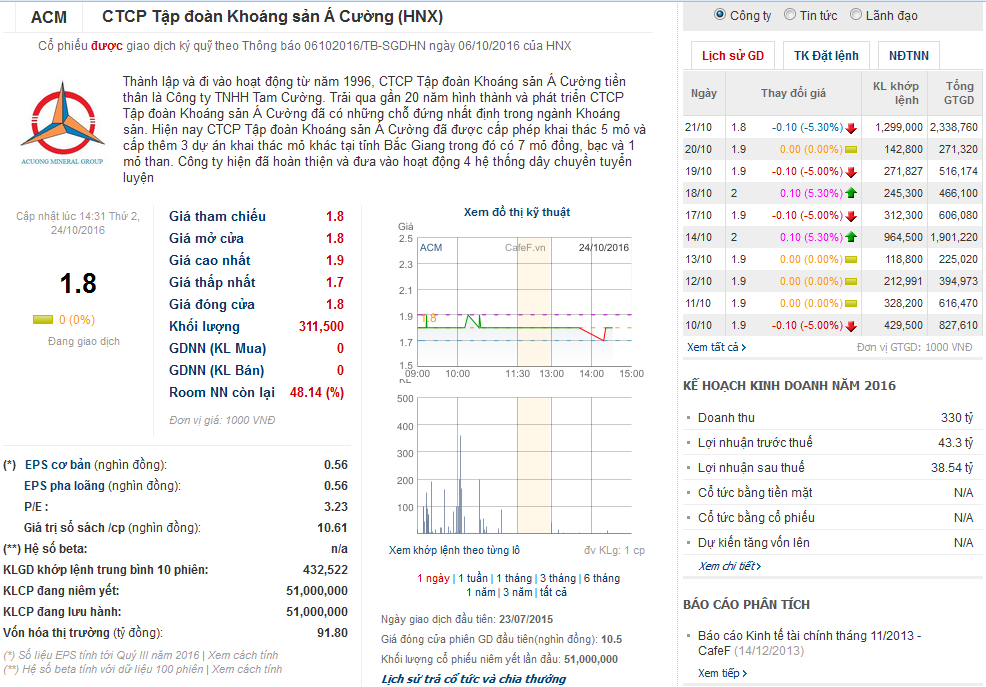
Task: Click the Khối lượng value 311,500
Action: pyautogui.click(x=321, y=326)
